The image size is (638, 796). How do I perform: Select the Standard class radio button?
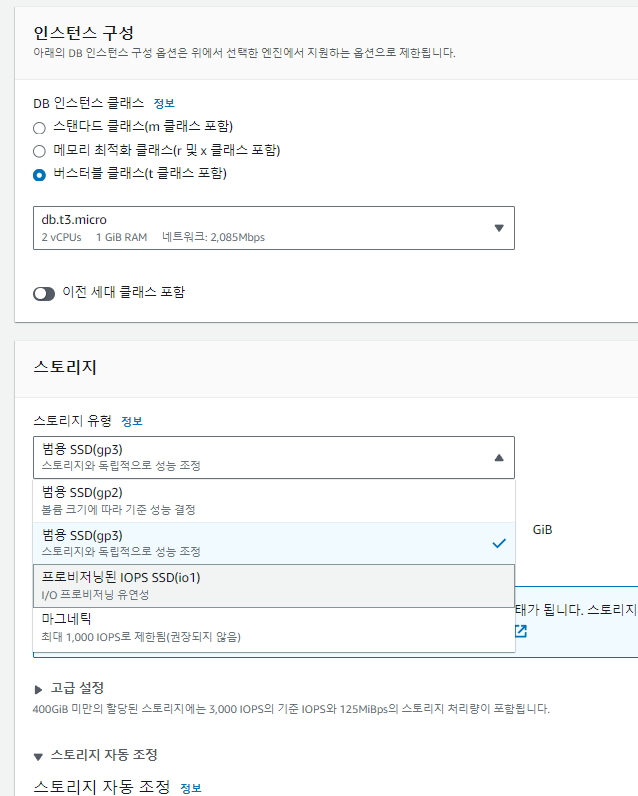point(39,127)
